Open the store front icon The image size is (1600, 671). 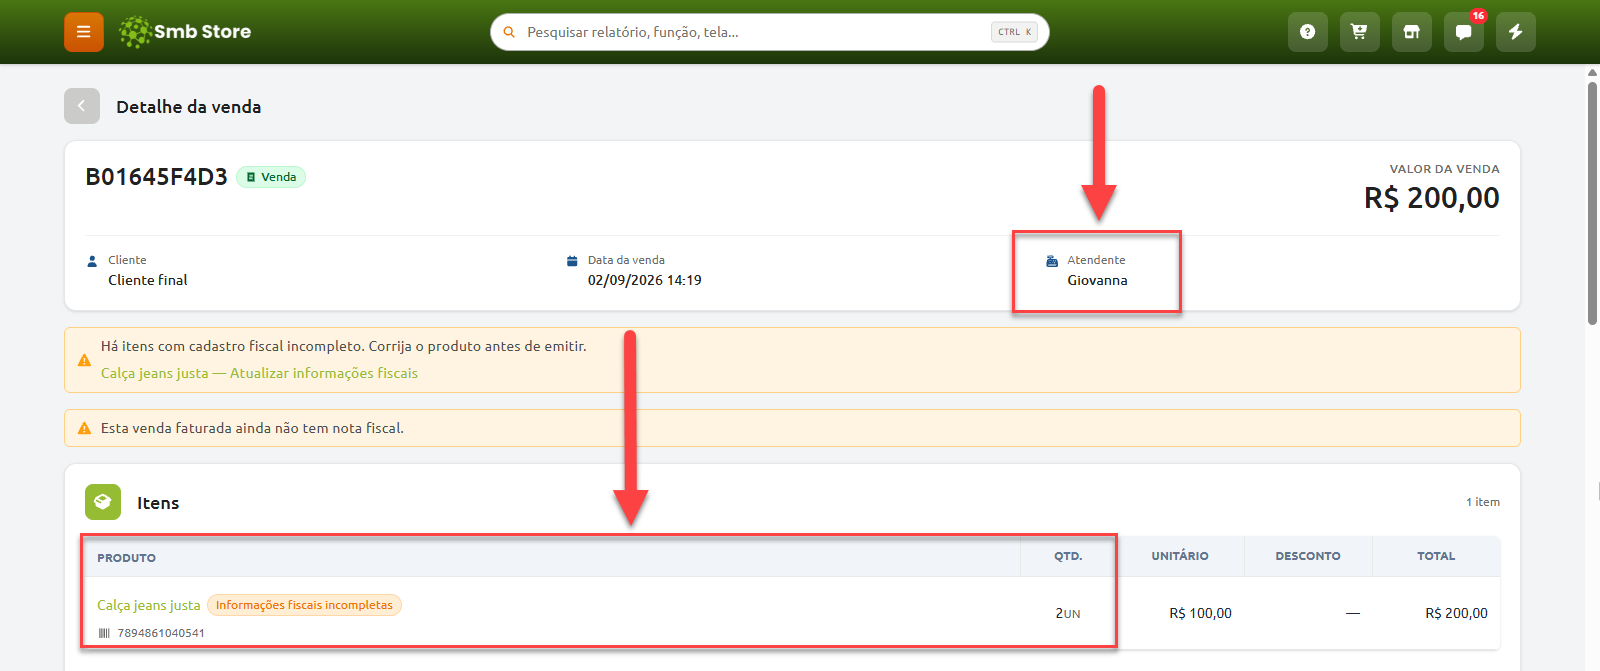pyautogui.click(x=1411, y=32)
